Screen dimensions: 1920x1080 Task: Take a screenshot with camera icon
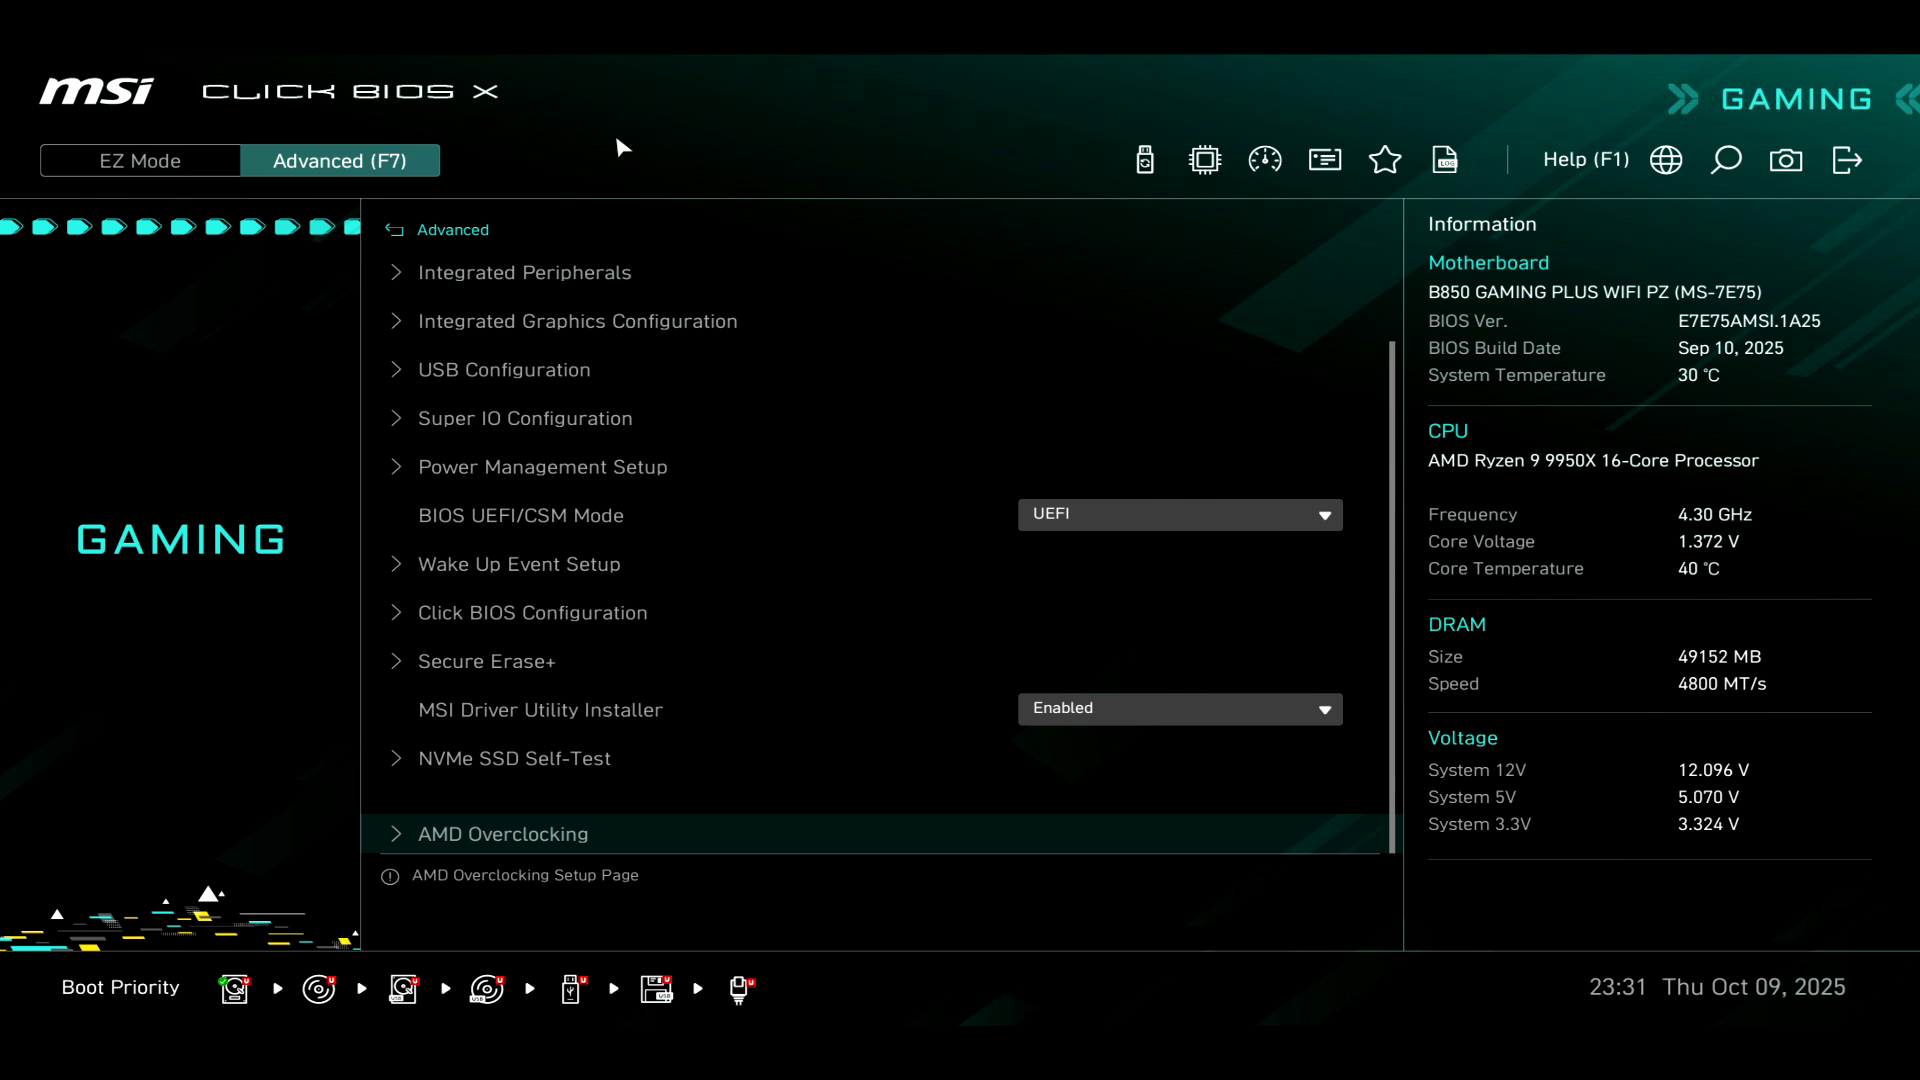pos(1786,160)
